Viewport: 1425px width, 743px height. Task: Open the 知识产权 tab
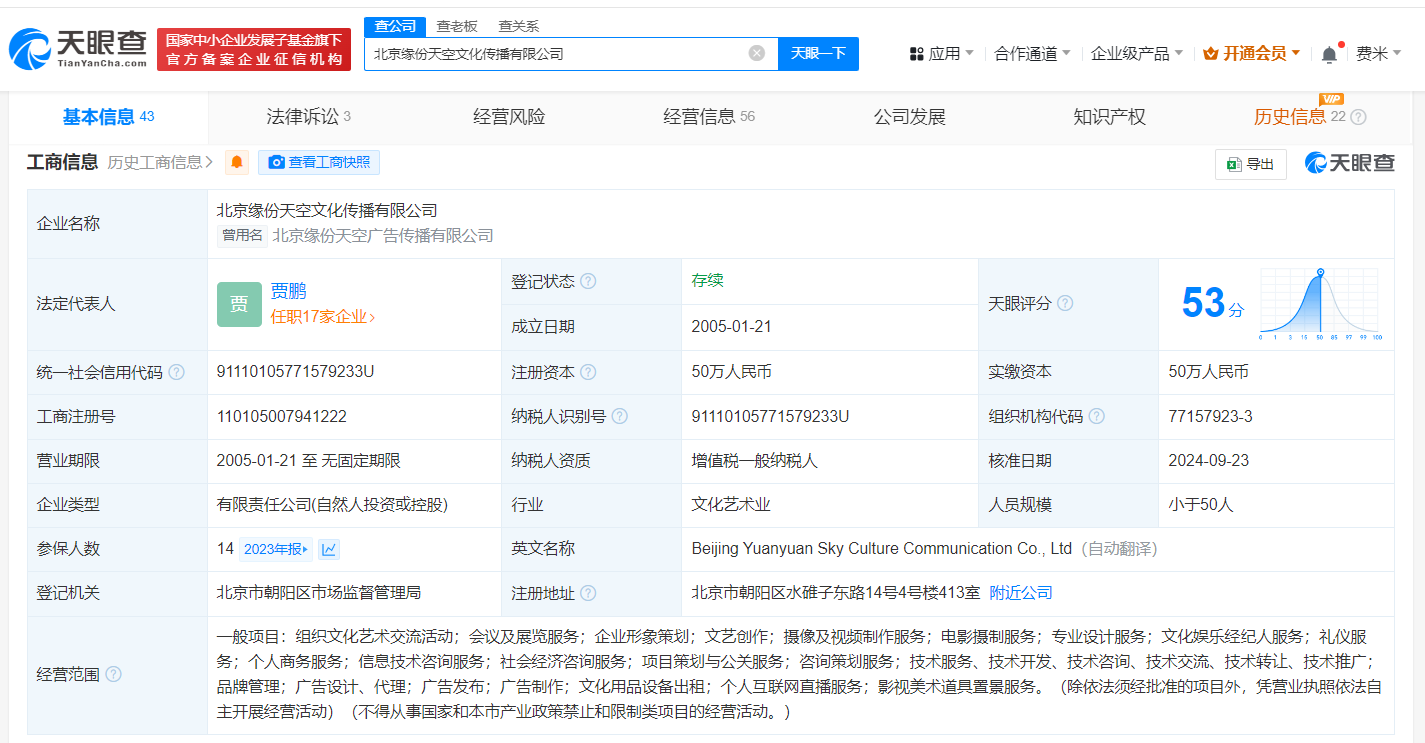point(1109,117)
